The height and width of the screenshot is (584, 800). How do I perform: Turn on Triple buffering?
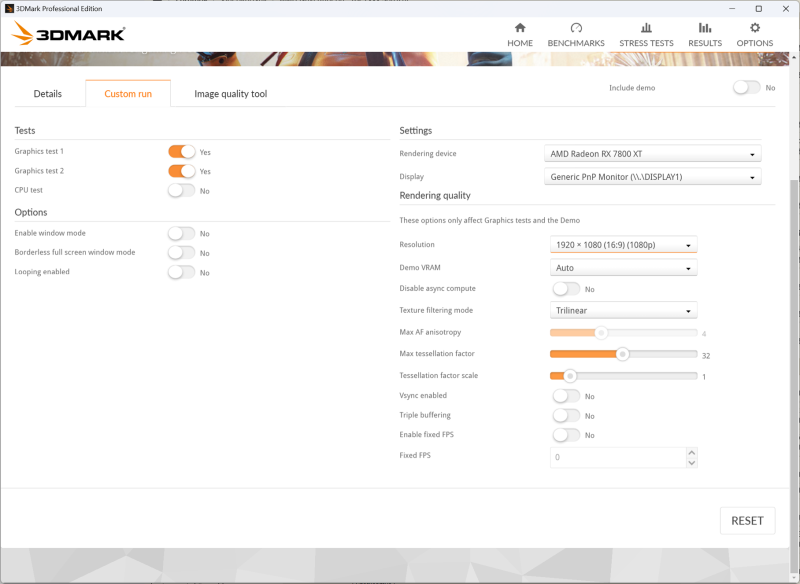pos(566,415)
